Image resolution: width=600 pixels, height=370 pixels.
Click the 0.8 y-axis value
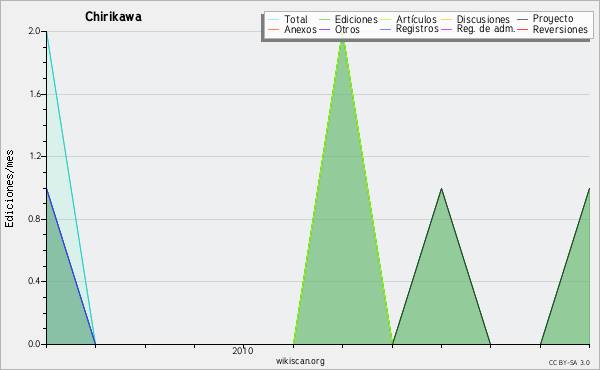[34, 219]
